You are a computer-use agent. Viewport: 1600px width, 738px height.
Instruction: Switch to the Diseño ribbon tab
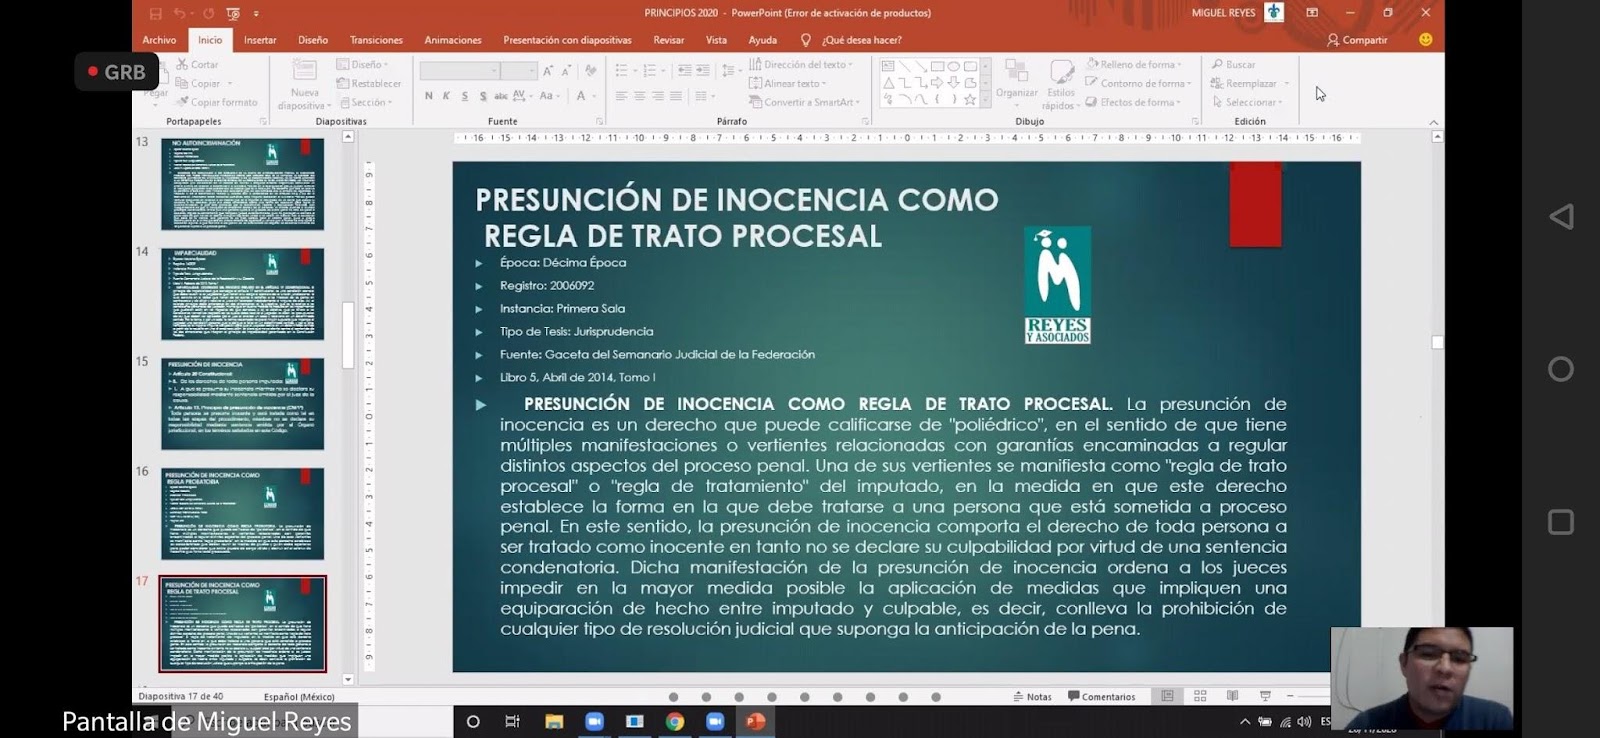pyautogui.click(x=313, y=40)
